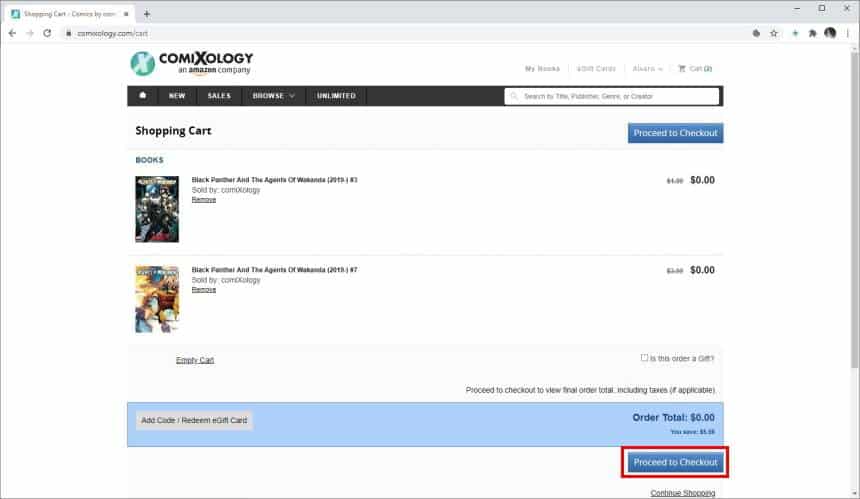Viewport: 860px width, 499px height.
Task: Bookmark this page with star icon
Action: (774, 33)
